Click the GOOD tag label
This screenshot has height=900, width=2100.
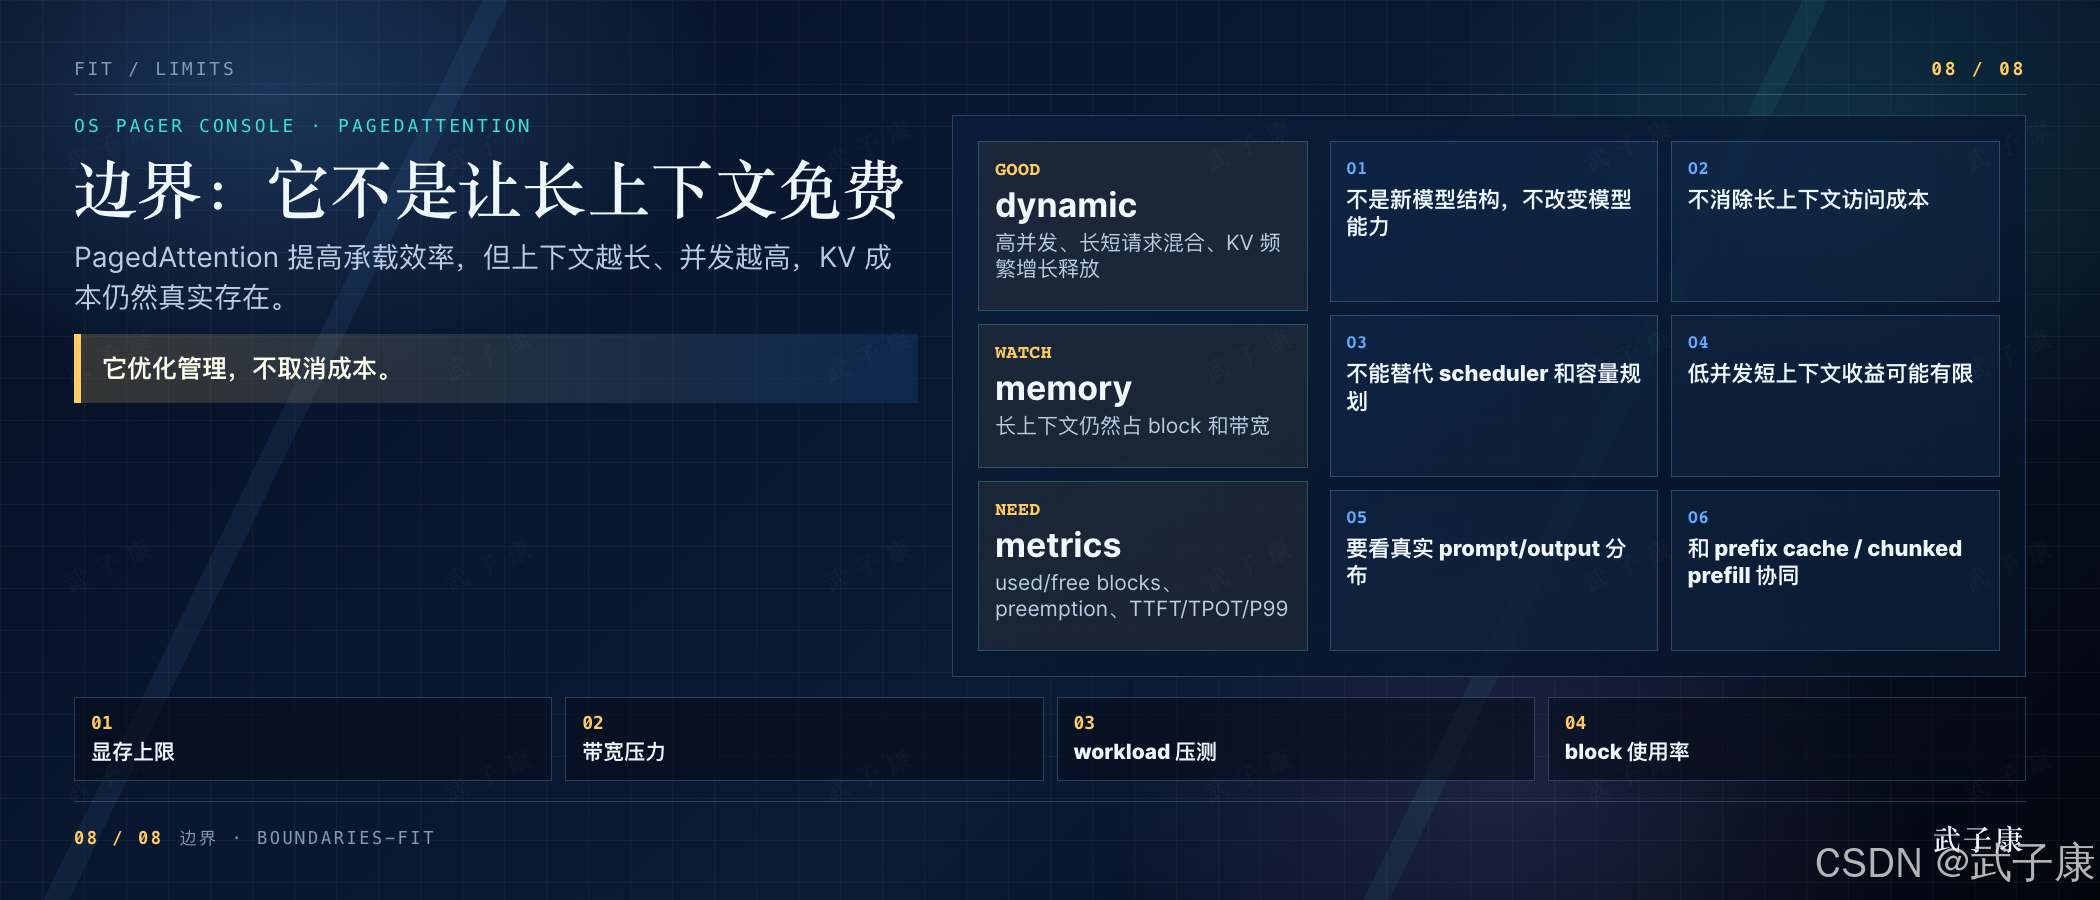pos(1017,170)
